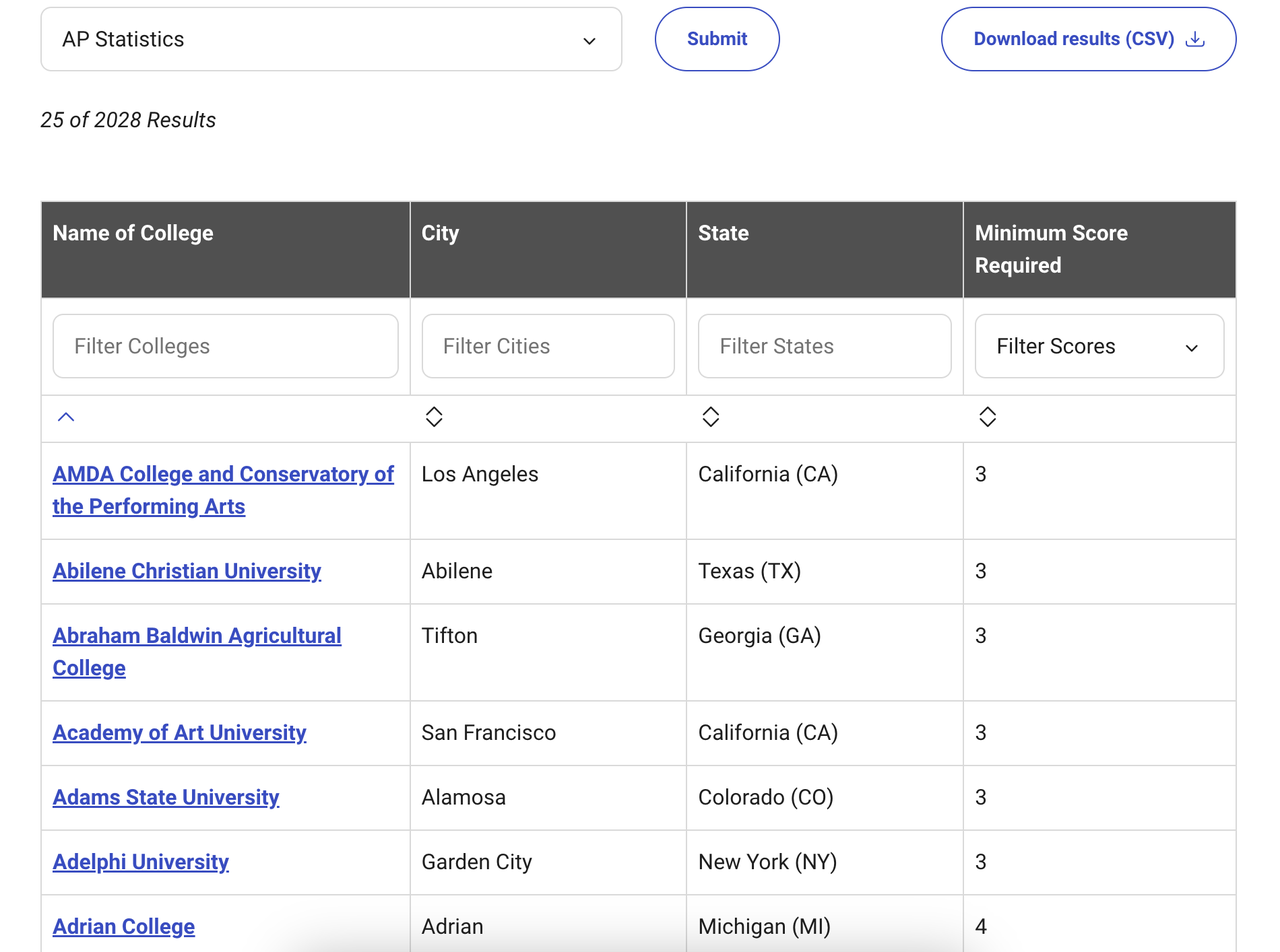Go to Adelphi University page
Screen dimensions: 1280x952
[x=141, y=861]
